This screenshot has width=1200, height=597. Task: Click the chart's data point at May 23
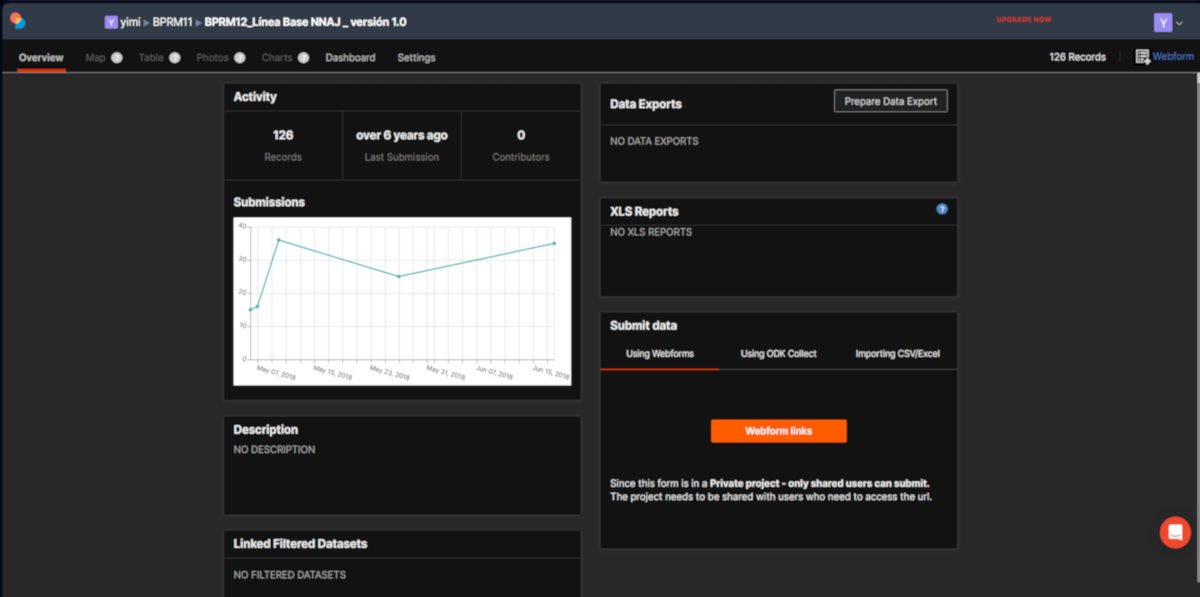point(398,276)
